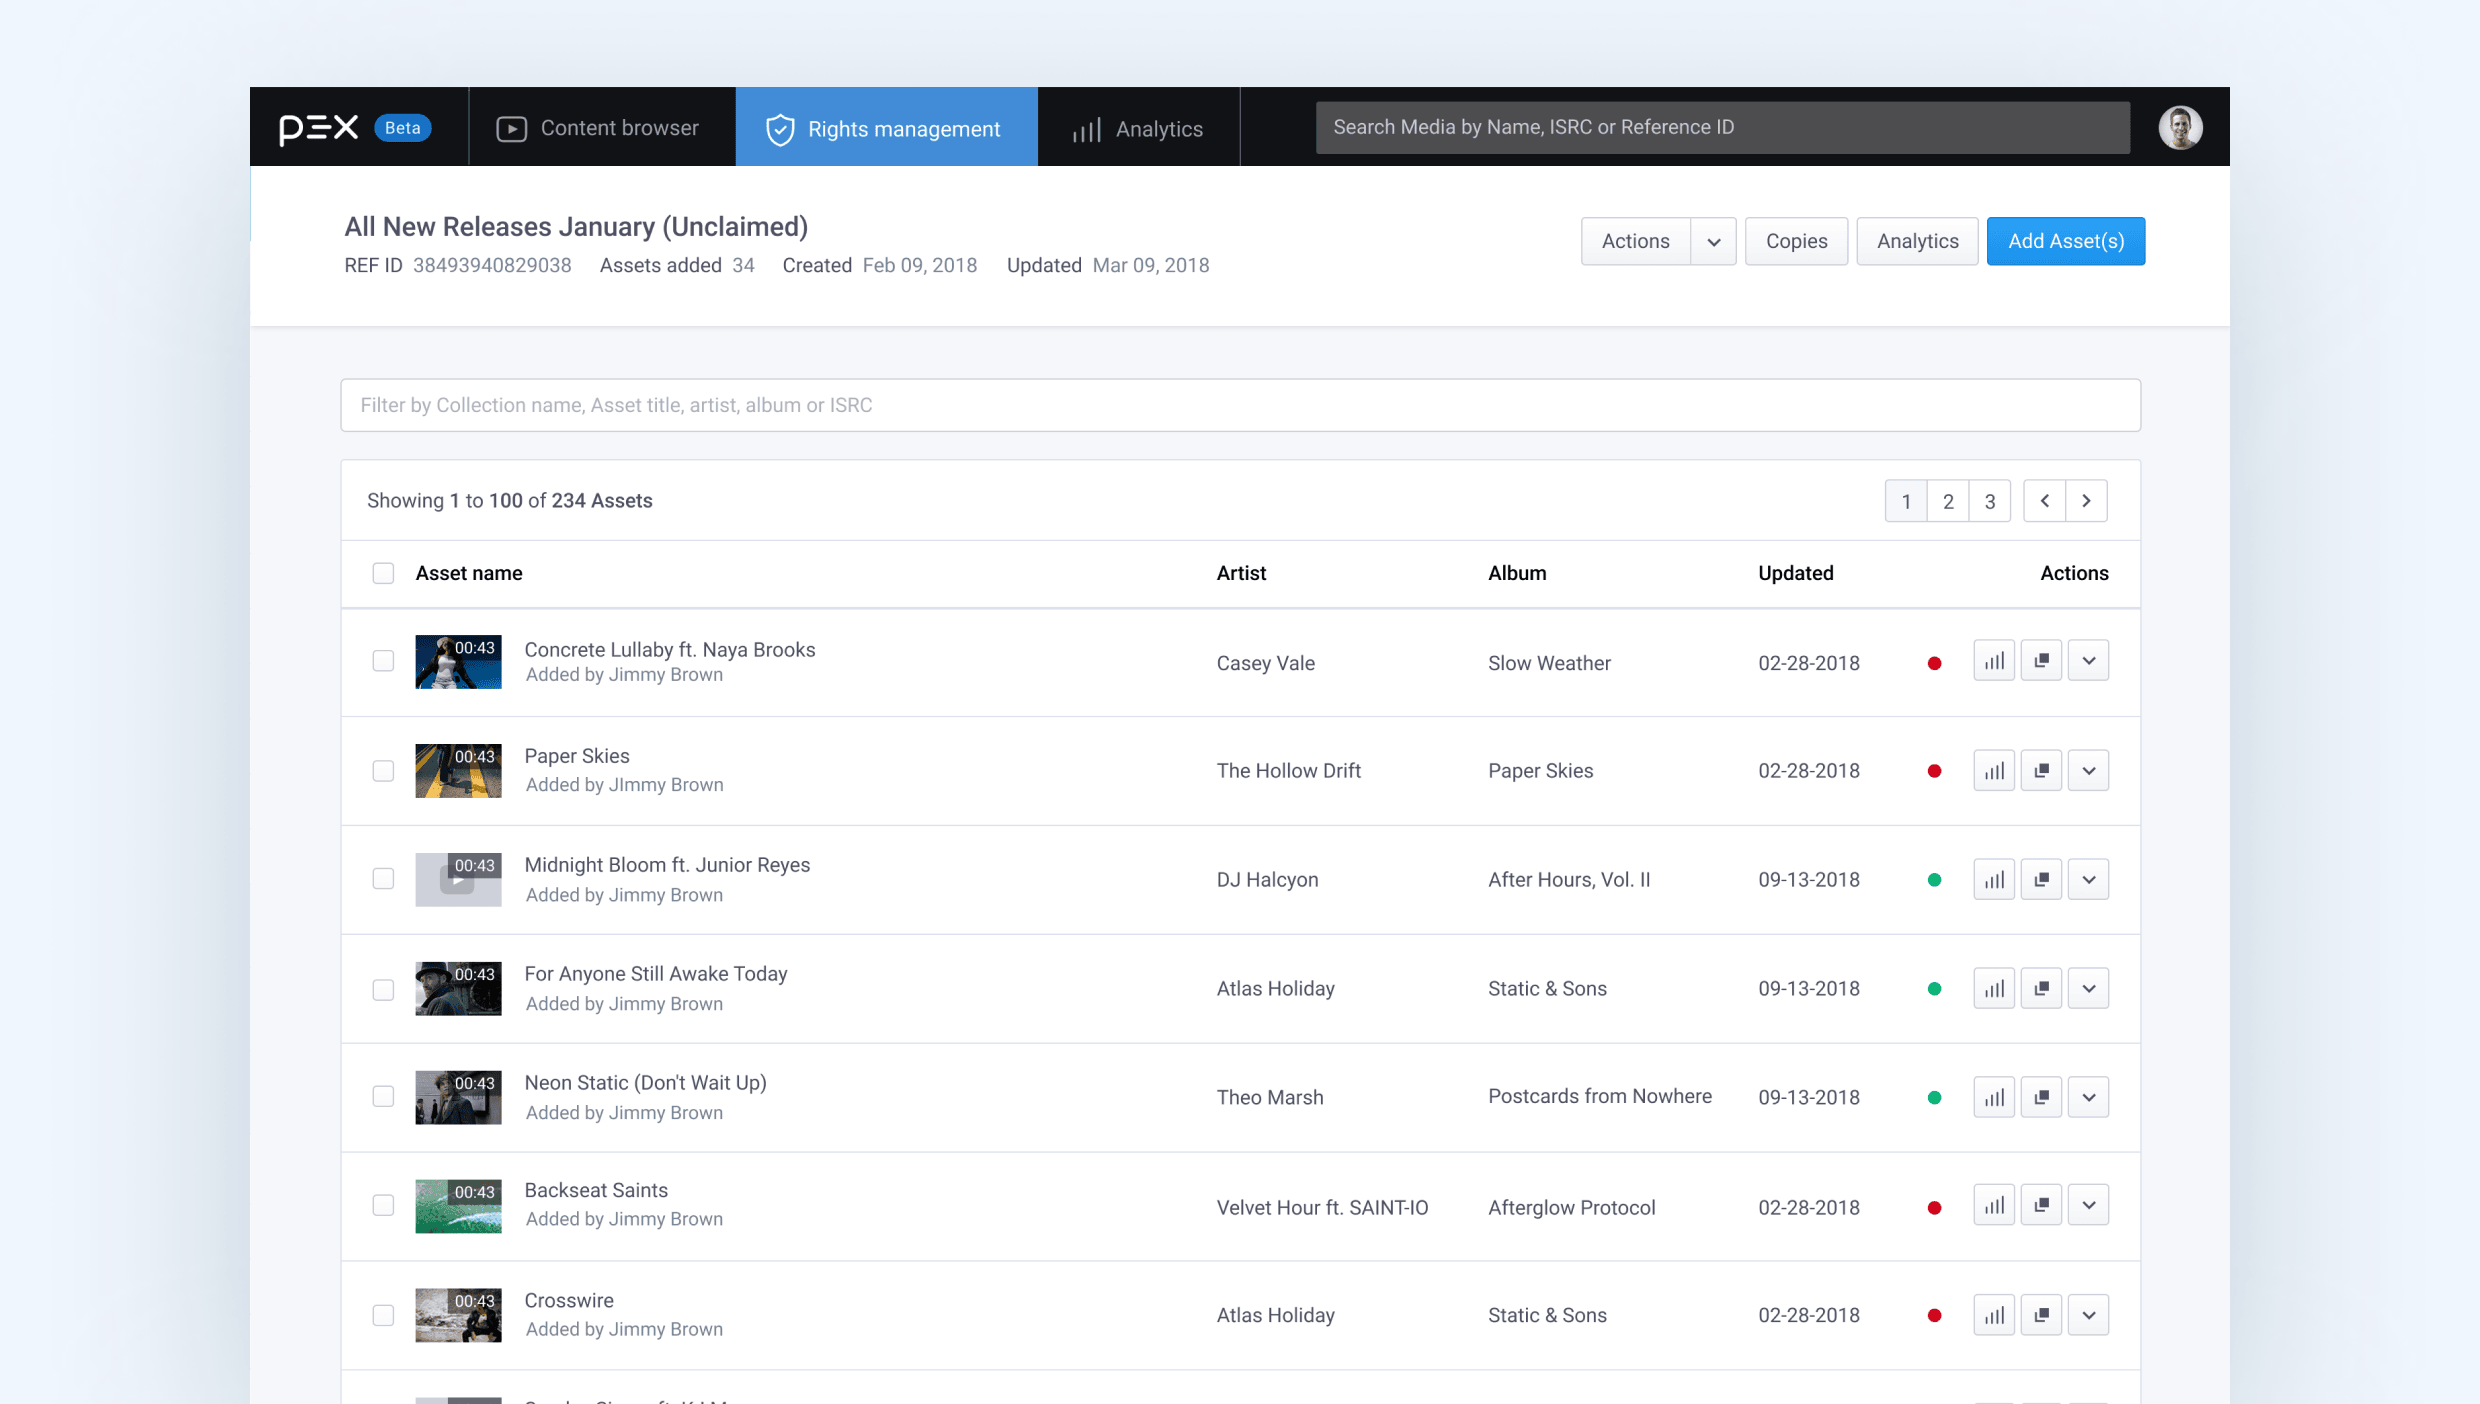View analytics for For Anyone Still Awake Today

click(1994, 989)
